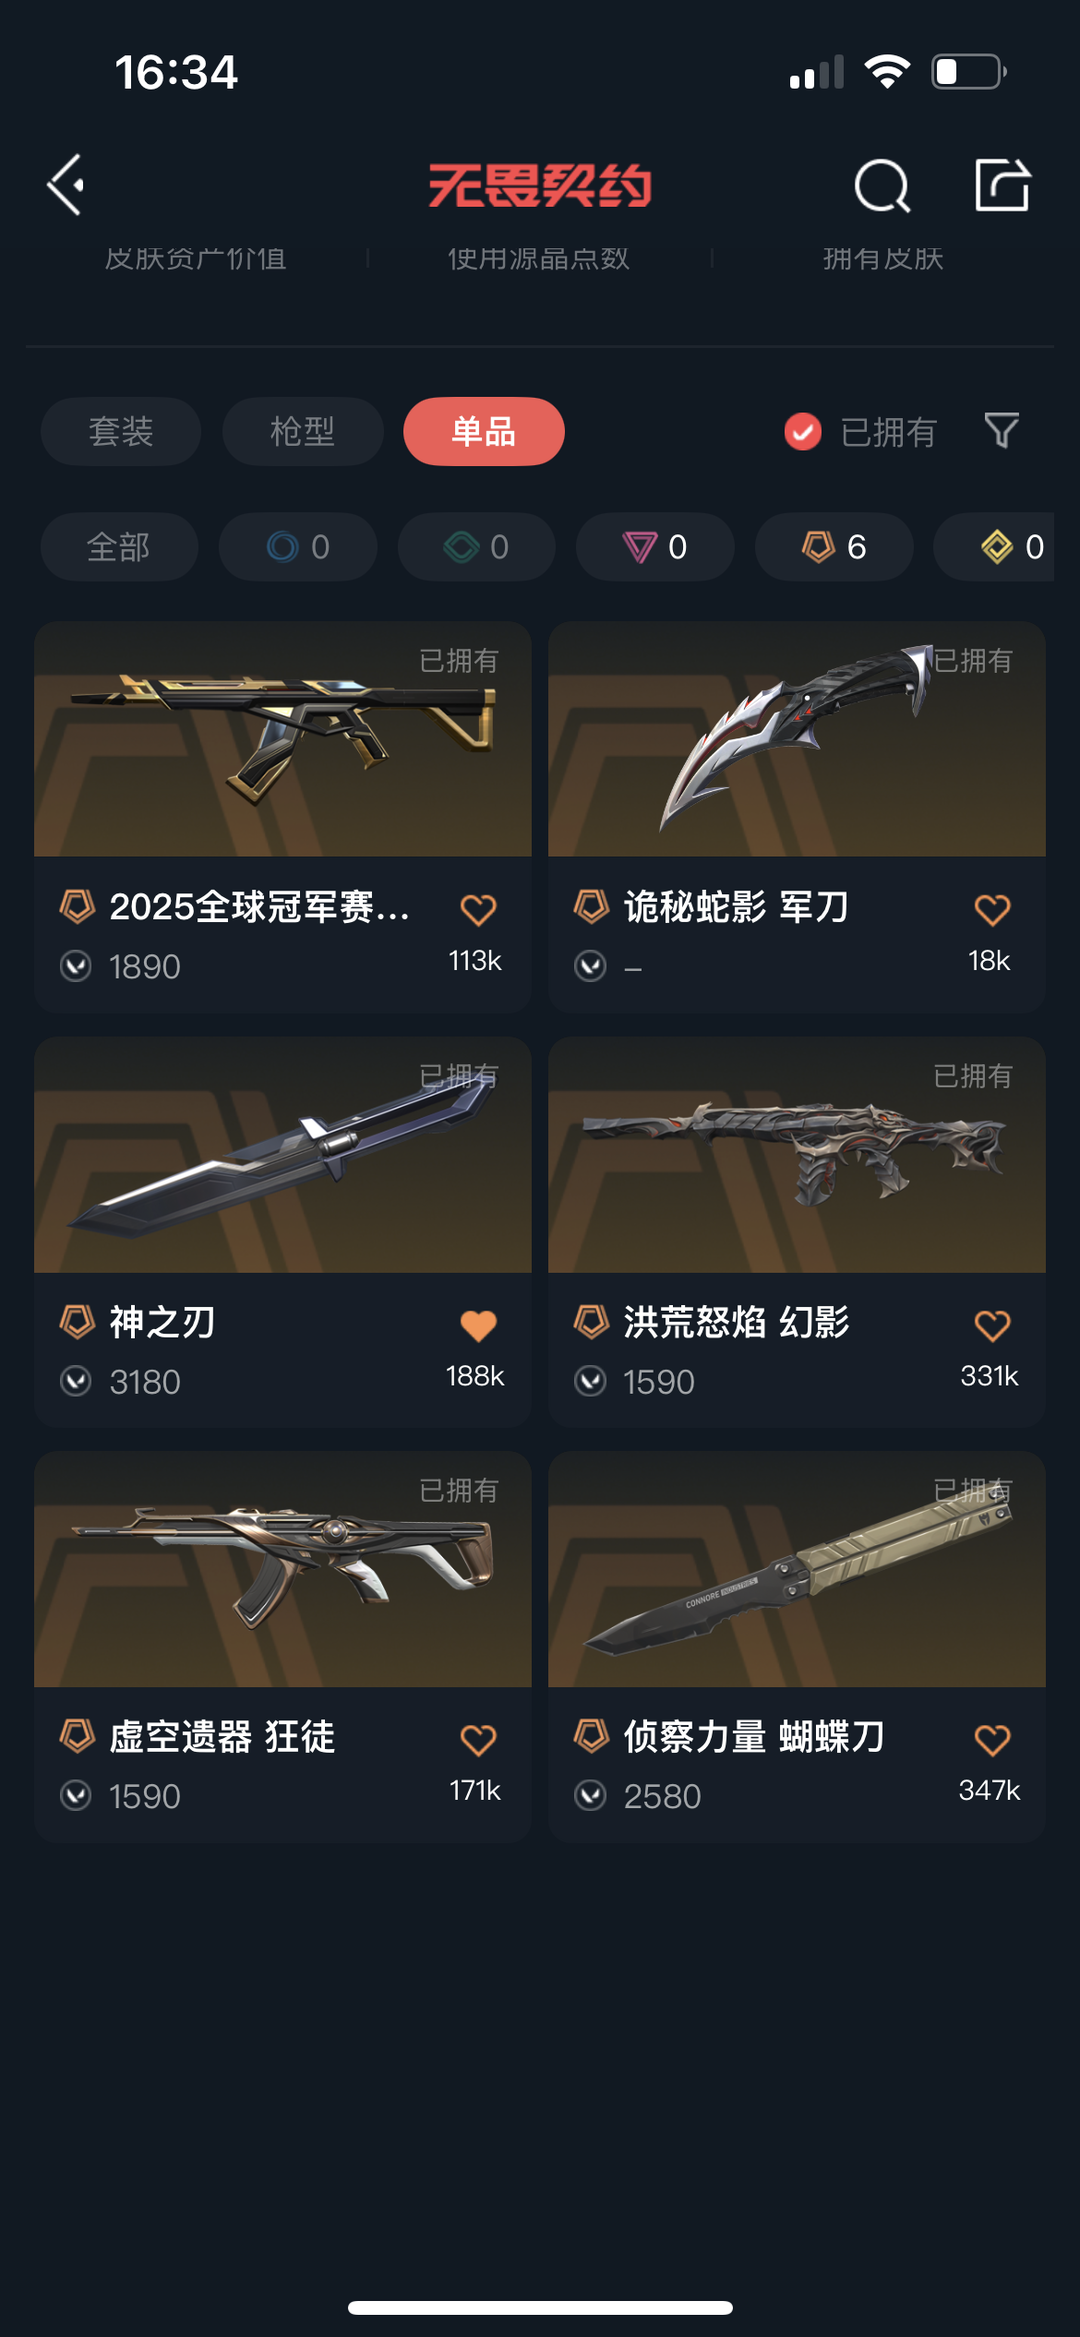The height and width of the screenshot is (2337, 1080).
Task: Filter by pink triangle tier chip
Action: tap(655, 547)
